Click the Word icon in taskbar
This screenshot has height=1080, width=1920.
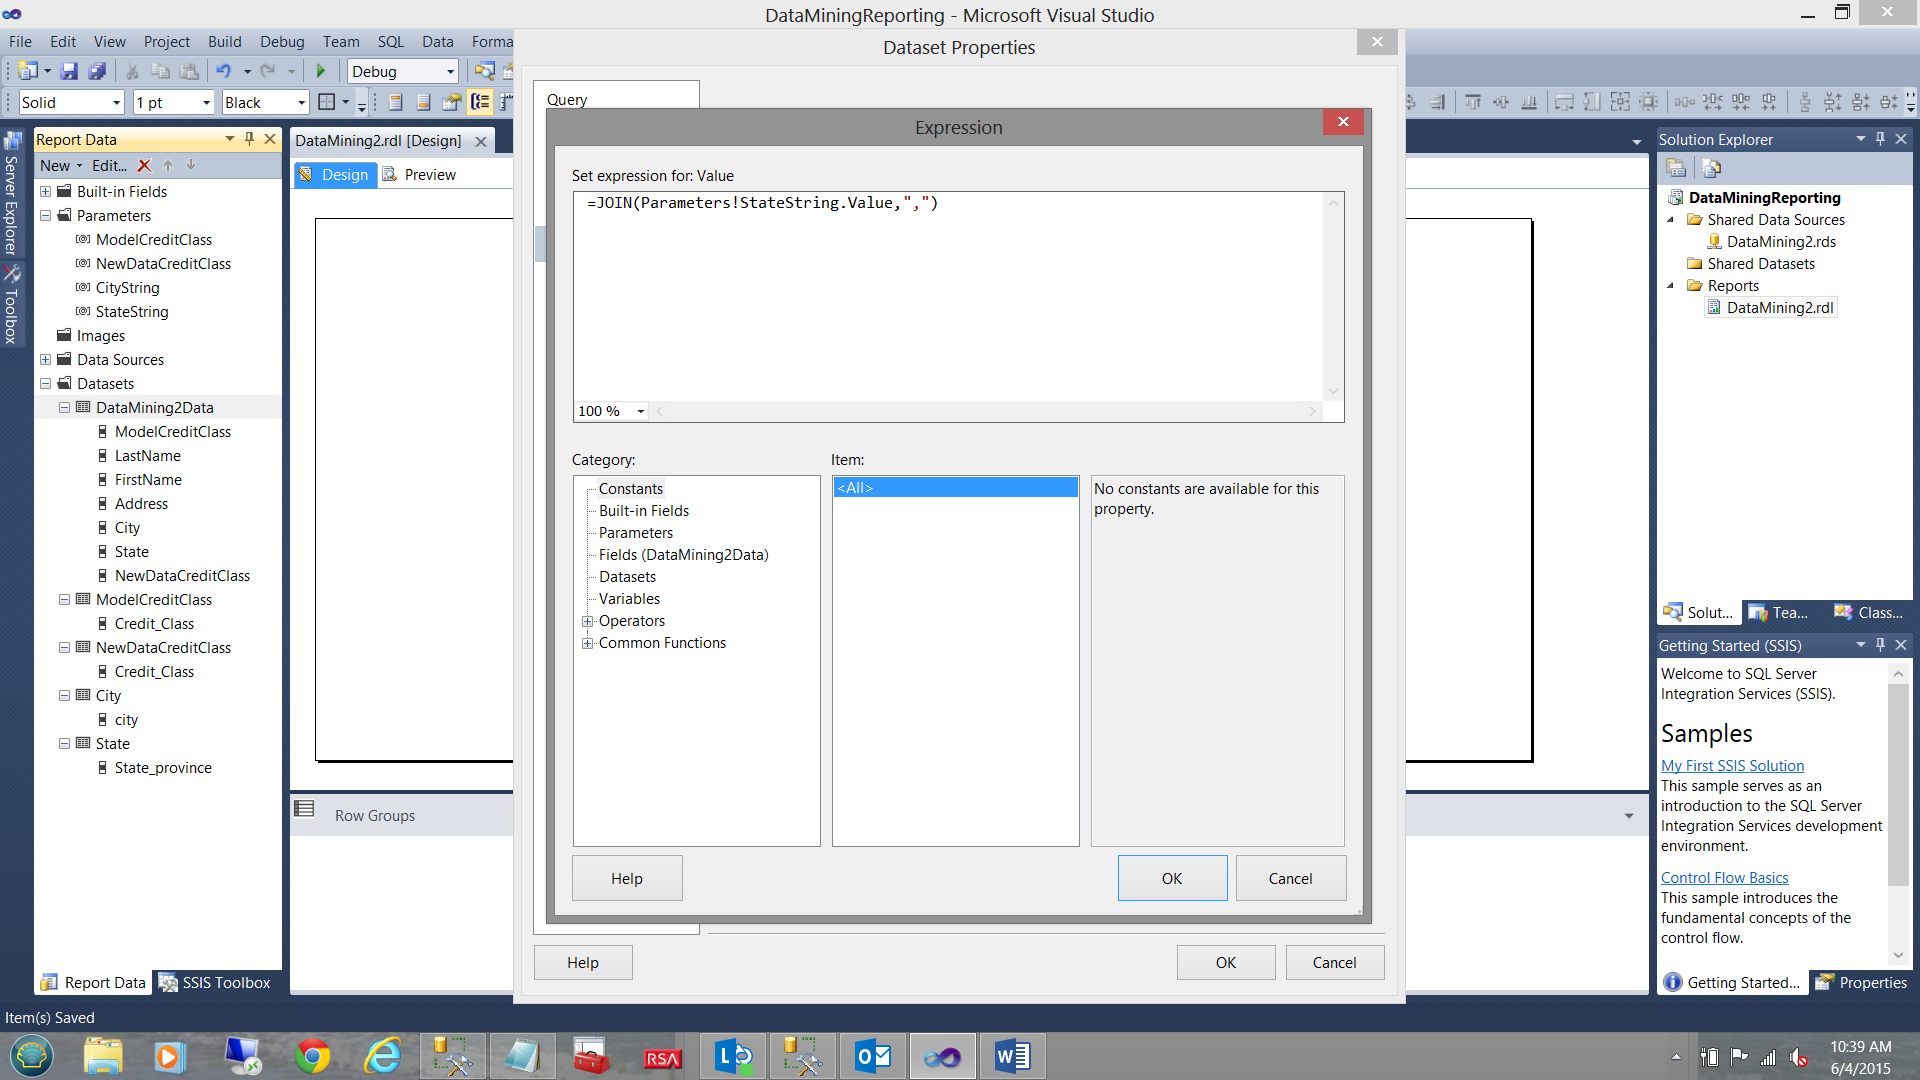coord(1012,1056)
